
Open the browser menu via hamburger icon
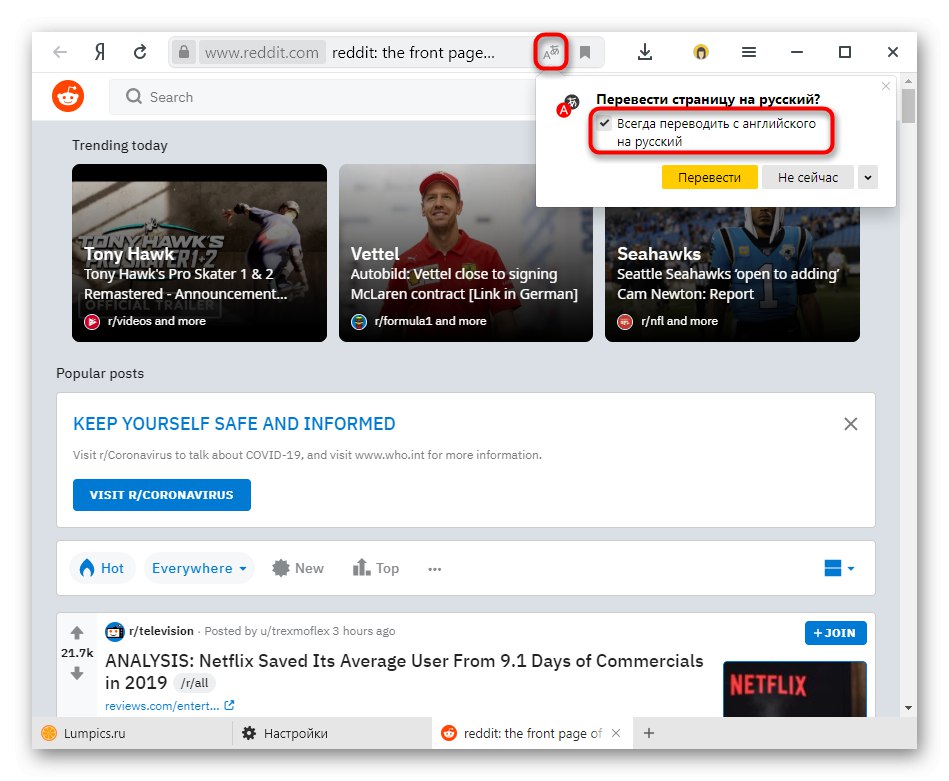748,50
